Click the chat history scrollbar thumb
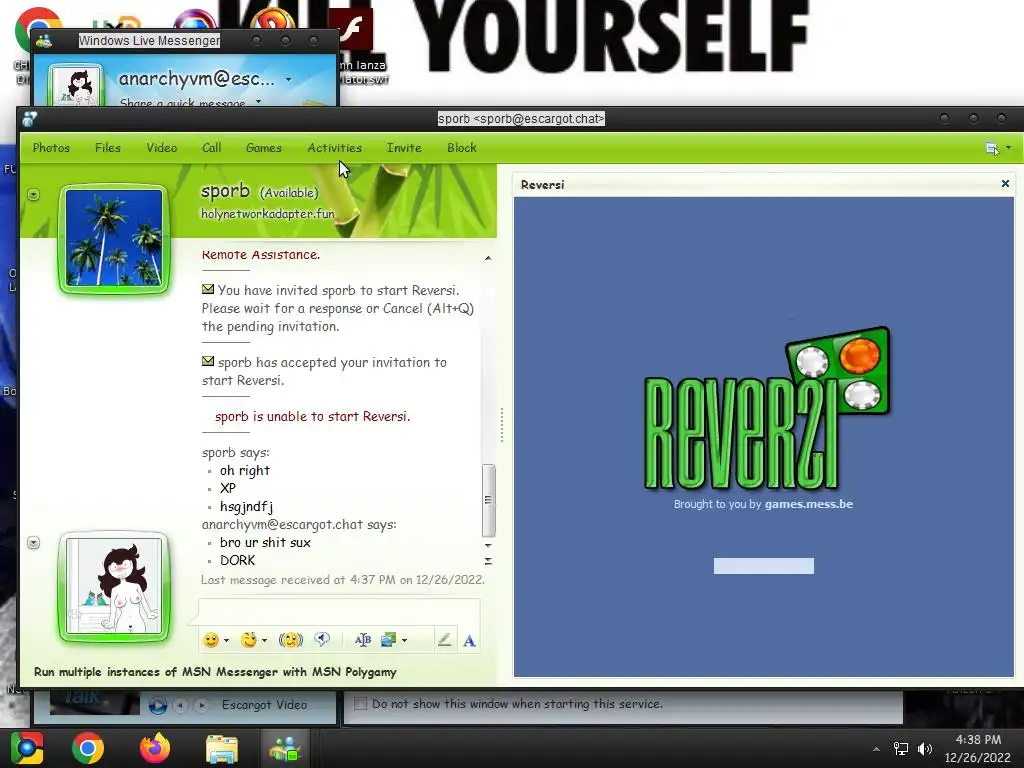 (x=488, y=500)
